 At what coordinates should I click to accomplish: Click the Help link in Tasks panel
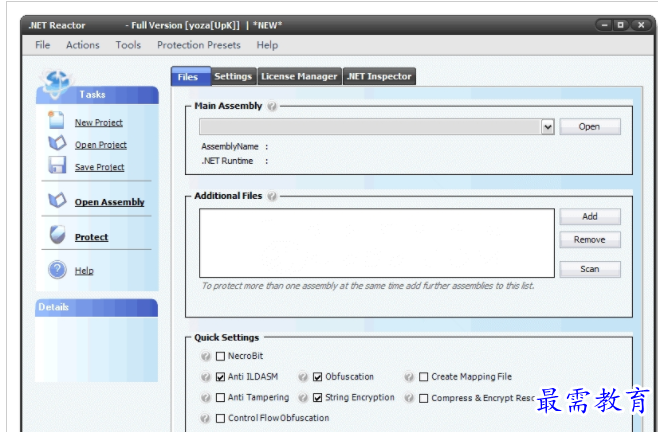coord(84,271)
